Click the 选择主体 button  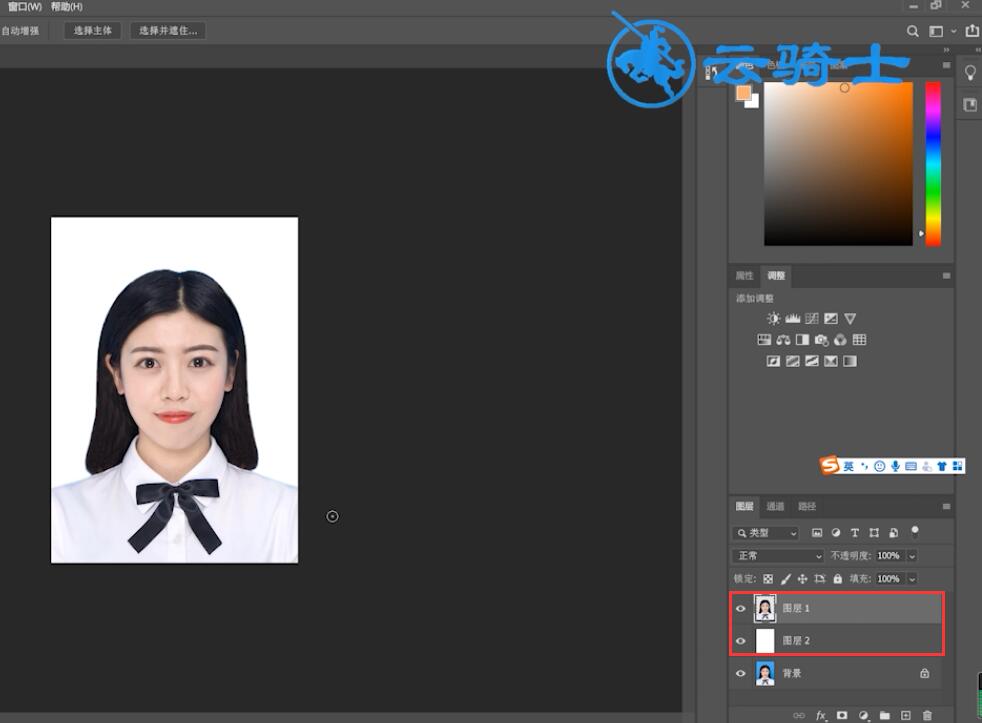click(93, 31)
